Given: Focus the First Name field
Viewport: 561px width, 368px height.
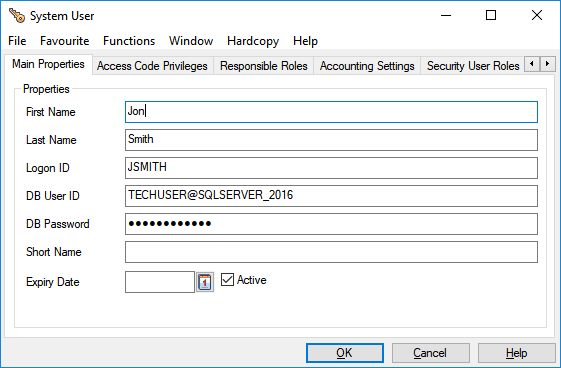Looking at the screenshot, I should [331, 112].
